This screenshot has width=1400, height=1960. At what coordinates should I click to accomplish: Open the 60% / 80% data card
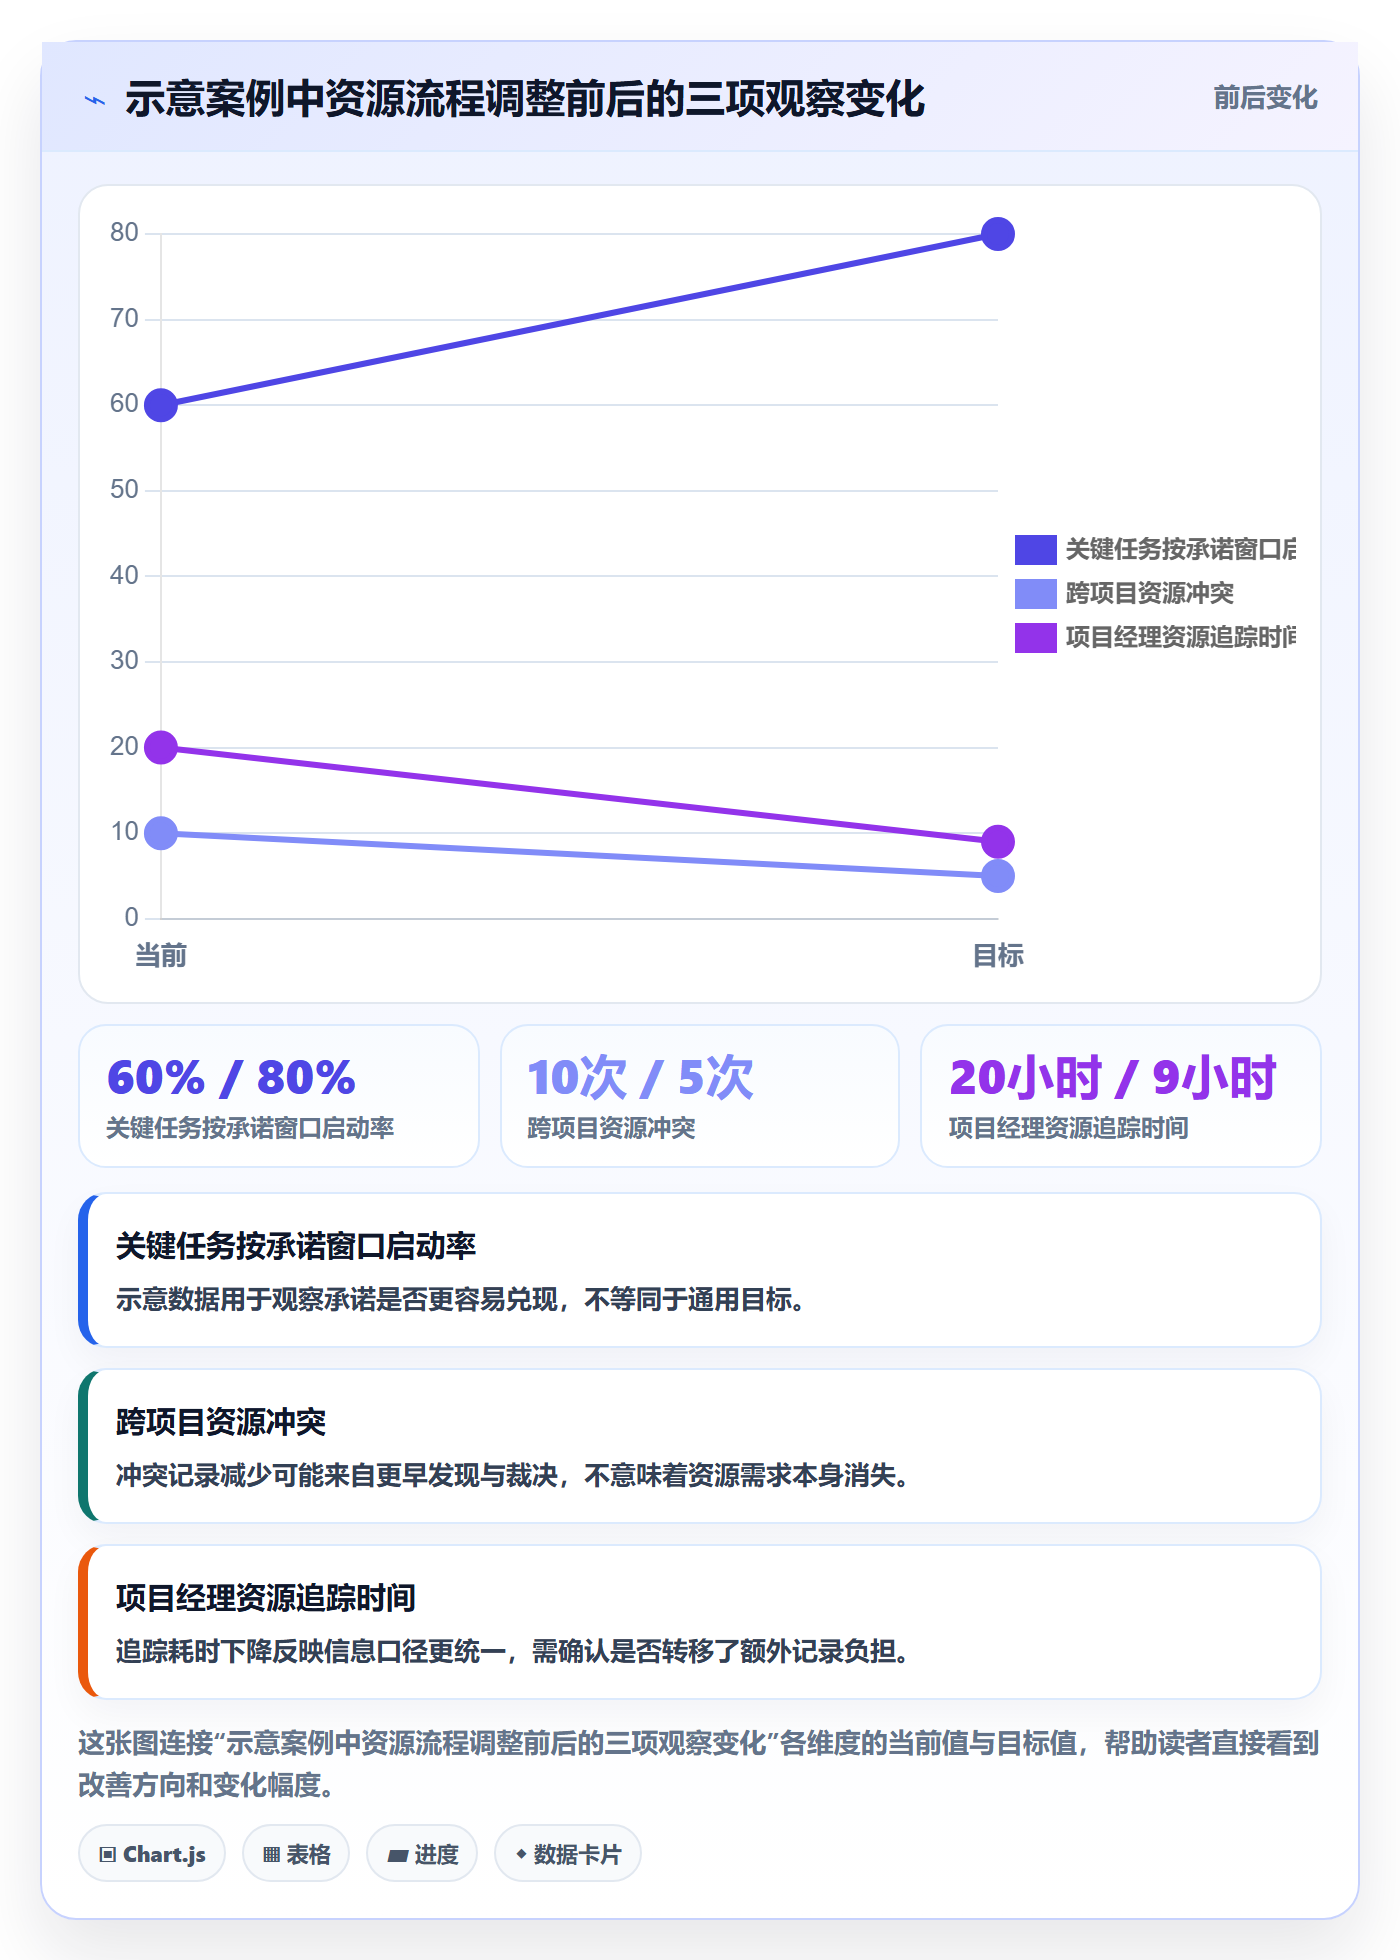(279, 1096)
